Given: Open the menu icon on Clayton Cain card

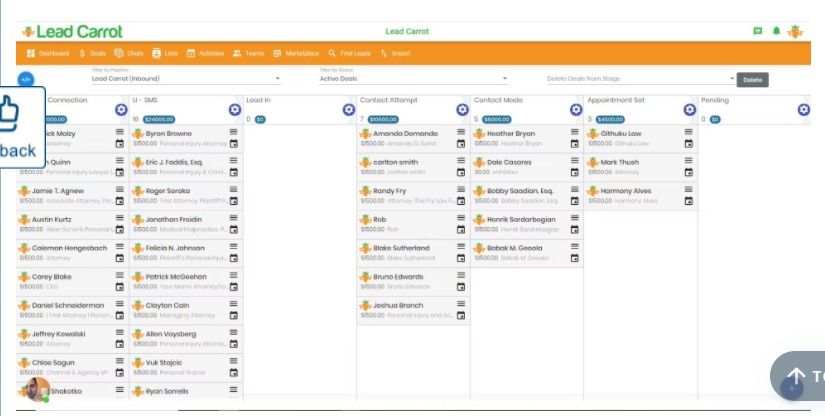Looking at the screenshot, I should 233,303.
